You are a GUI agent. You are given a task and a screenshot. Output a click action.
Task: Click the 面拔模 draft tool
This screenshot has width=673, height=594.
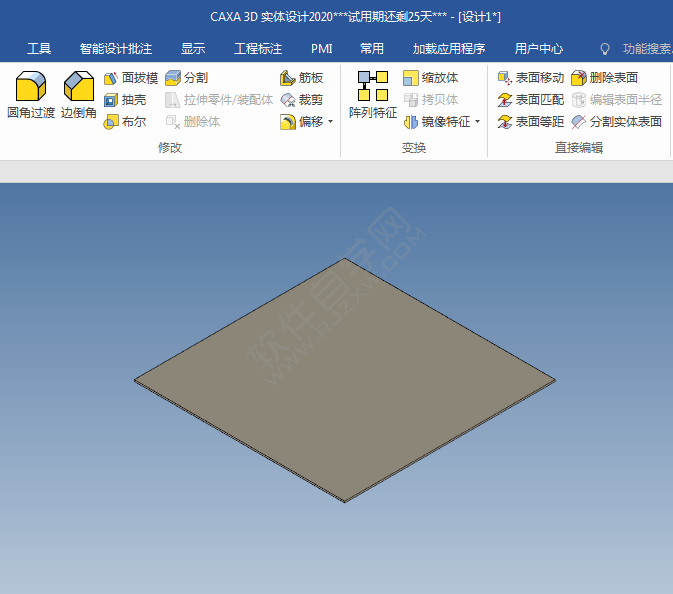click(130, 78)
